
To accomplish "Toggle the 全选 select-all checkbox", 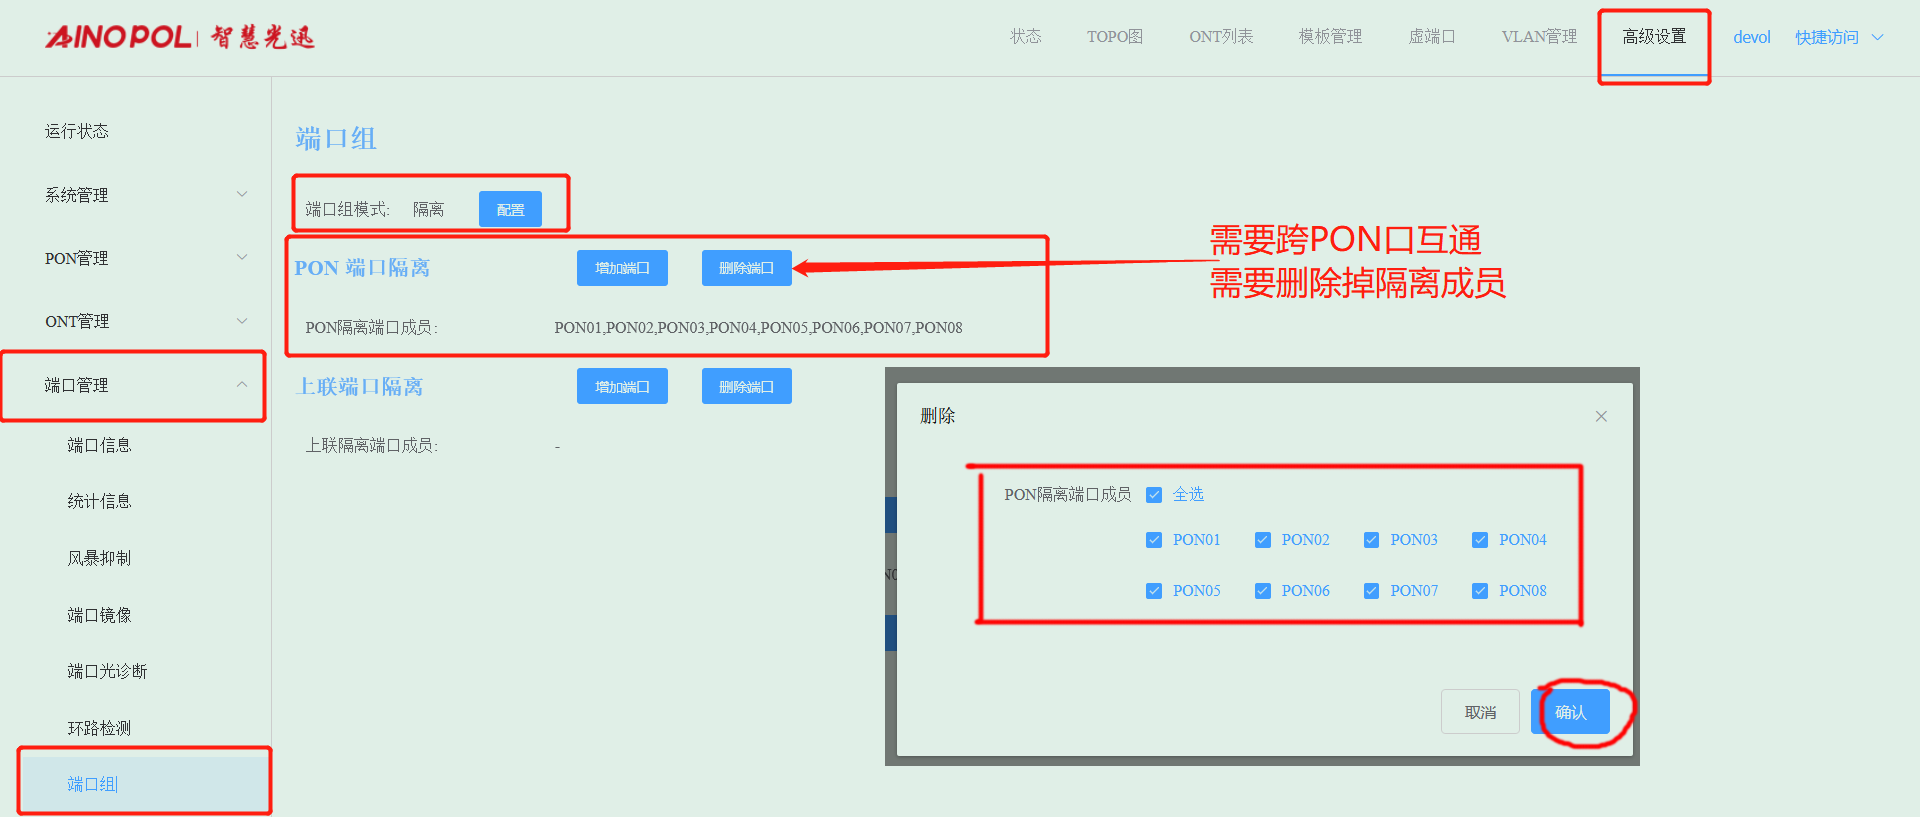I will pyautogui.click(x=1154, y=495).
